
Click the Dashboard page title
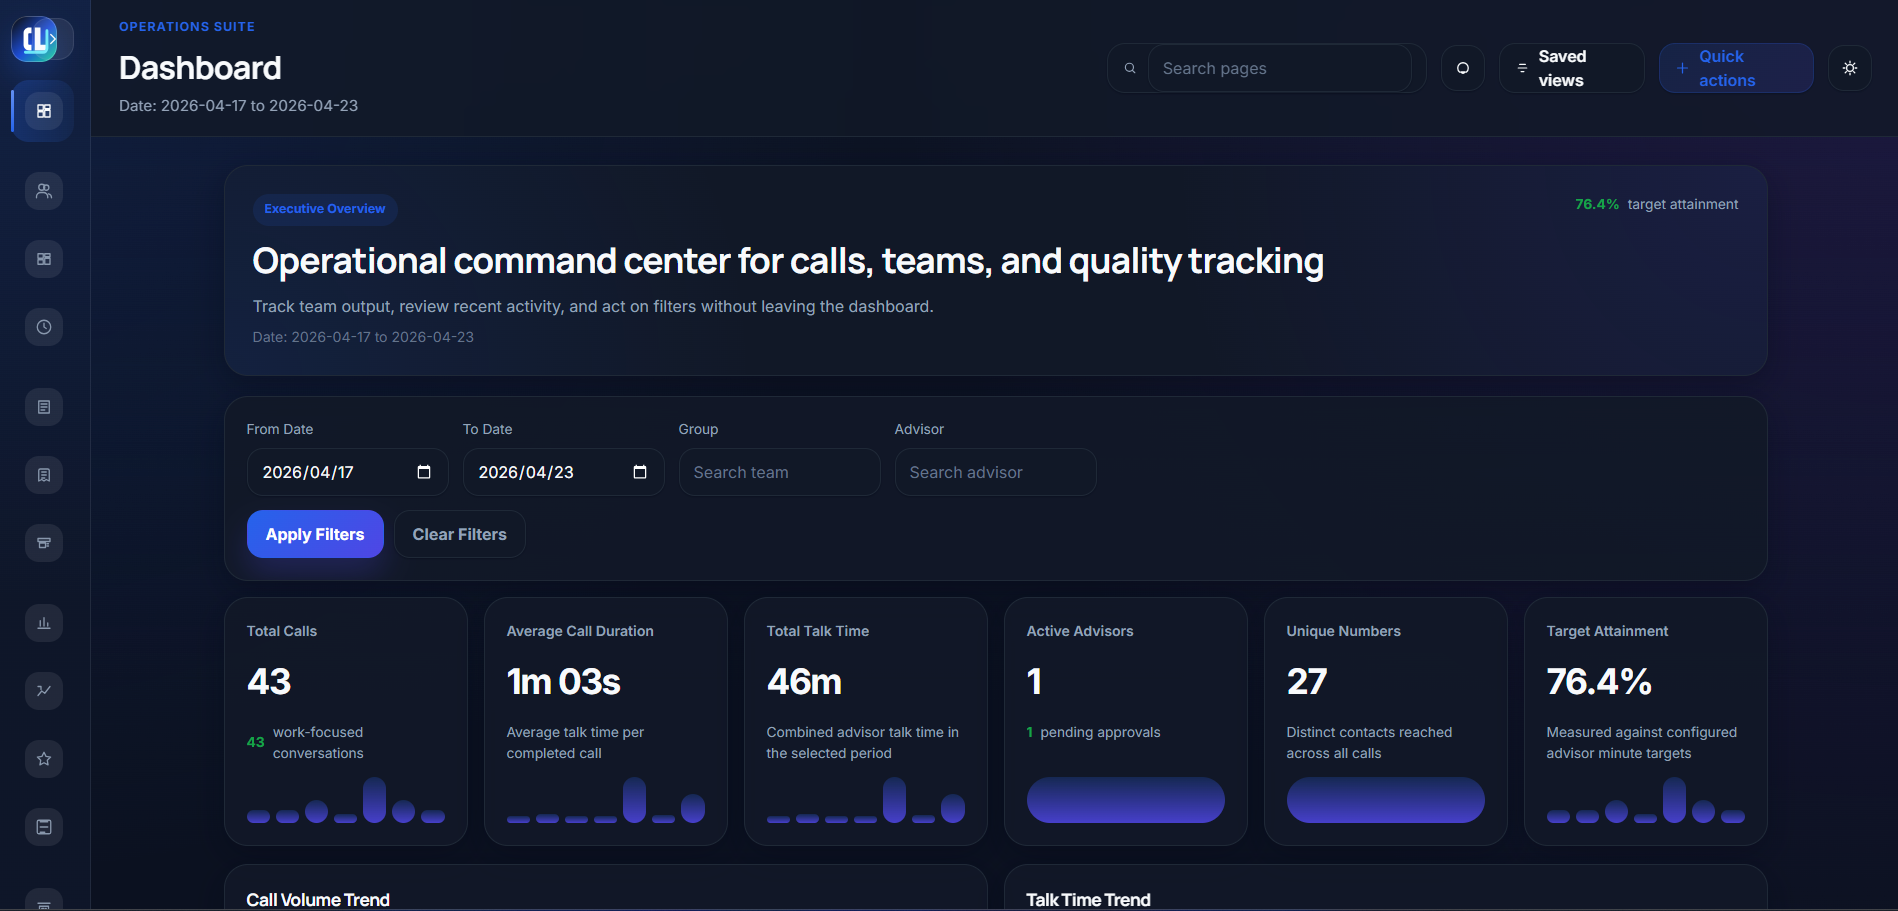tap(200, 68)
